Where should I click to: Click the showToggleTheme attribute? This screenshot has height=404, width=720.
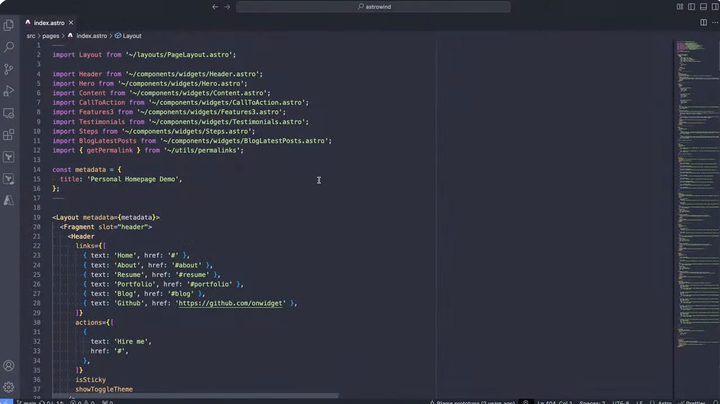click(104, 389)
